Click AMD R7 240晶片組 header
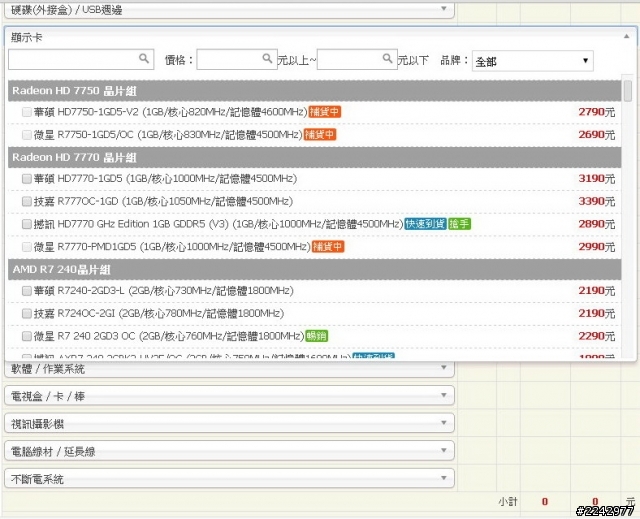Screen dimensions: 640x519 tap(314, 269)
